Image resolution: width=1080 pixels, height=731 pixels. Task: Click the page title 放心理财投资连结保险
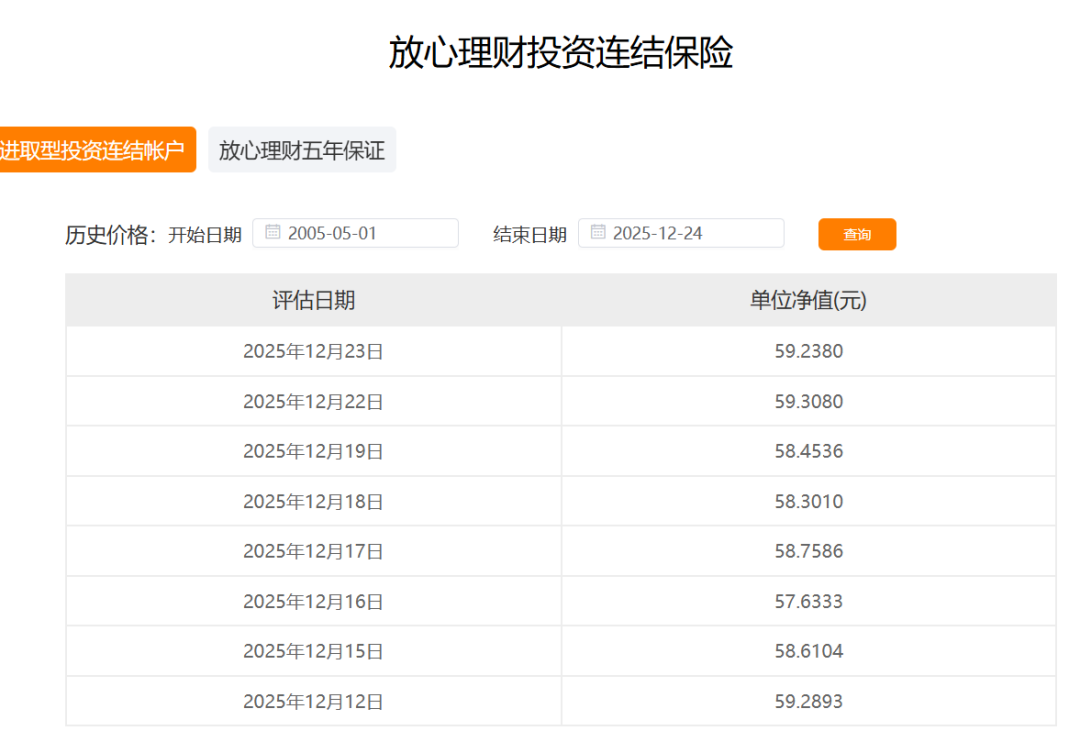(560, 53)
